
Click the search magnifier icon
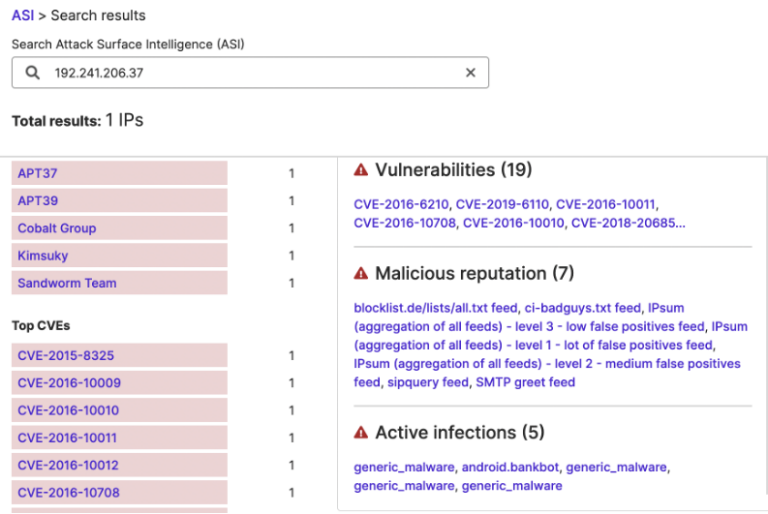pos(33,73)
